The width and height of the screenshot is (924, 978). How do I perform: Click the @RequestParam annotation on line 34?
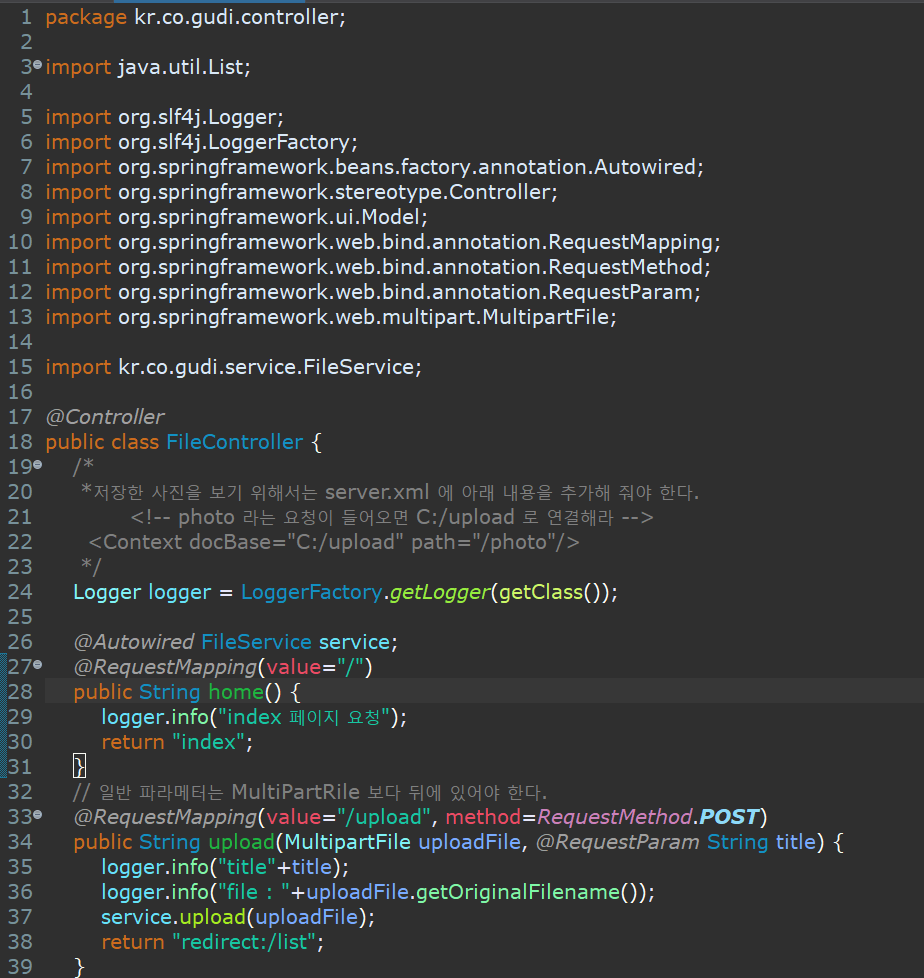point(618,842)
